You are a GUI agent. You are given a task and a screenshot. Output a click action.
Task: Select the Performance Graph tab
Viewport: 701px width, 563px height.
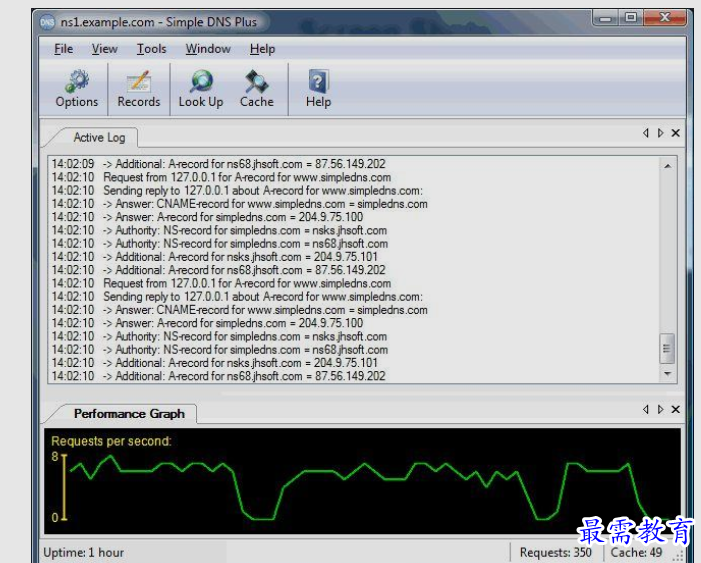tap(129, 414)
